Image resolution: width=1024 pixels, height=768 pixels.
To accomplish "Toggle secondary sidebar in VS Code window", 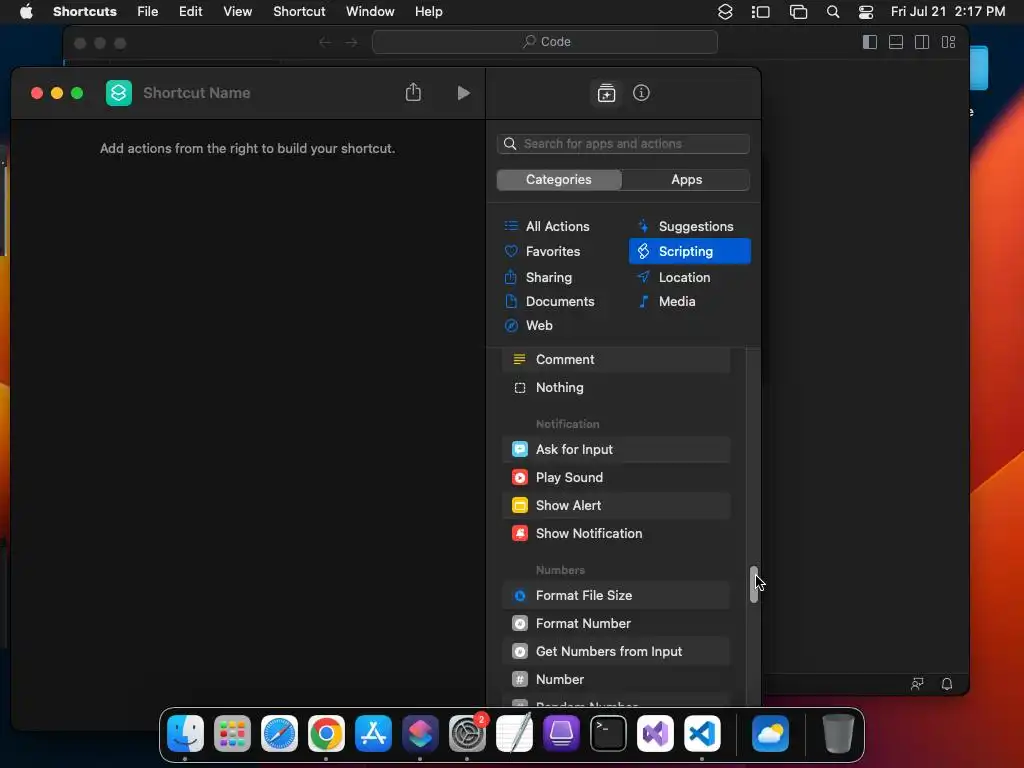I will coord(922,42).
